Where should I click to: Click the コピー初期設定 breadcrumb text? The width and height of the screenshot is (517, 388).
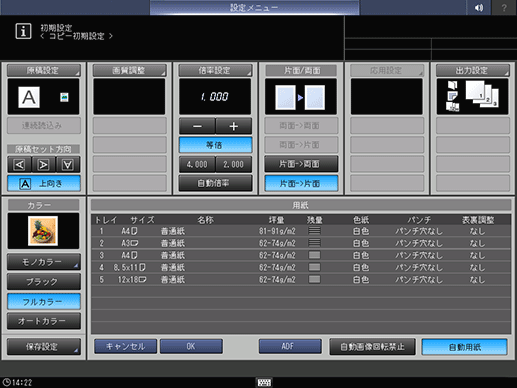point(77,36)
